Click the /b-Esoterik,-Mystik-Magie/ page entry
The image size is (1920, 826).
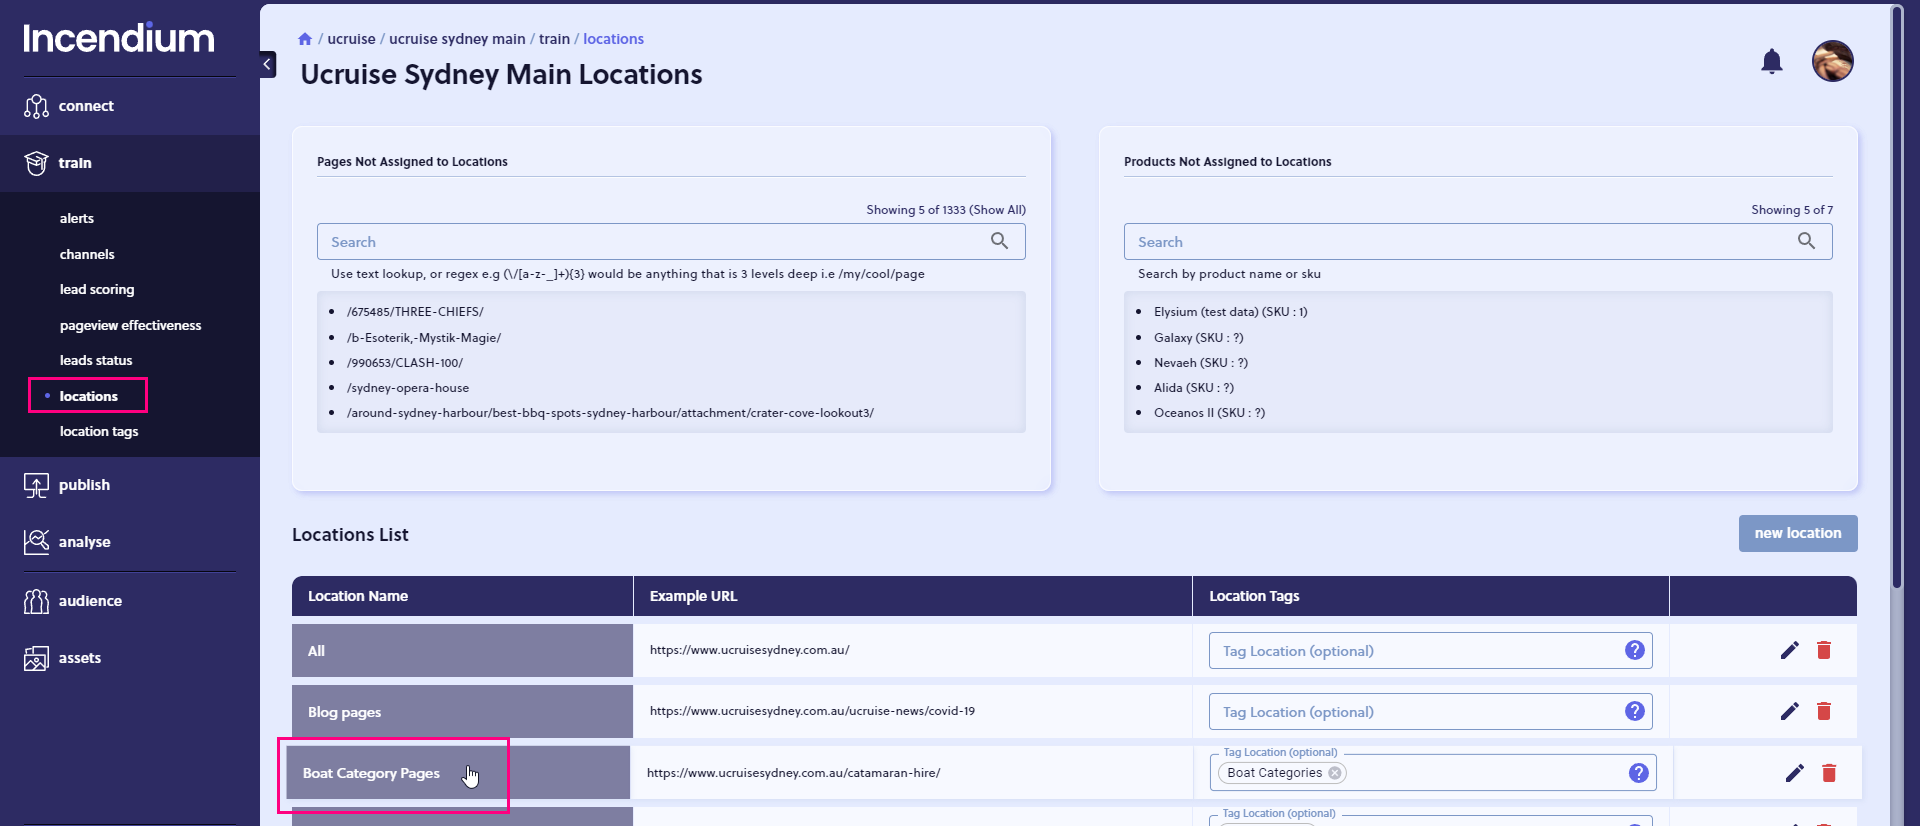[x=424, y=338]
